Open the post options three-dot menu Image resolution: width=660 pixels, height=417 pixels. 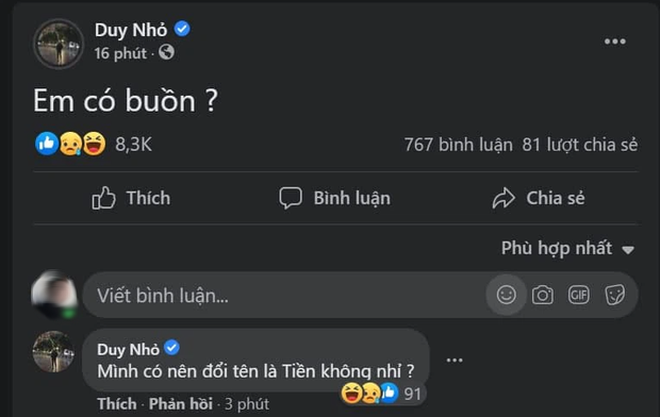pyautogui.click(x=615, y=41)
